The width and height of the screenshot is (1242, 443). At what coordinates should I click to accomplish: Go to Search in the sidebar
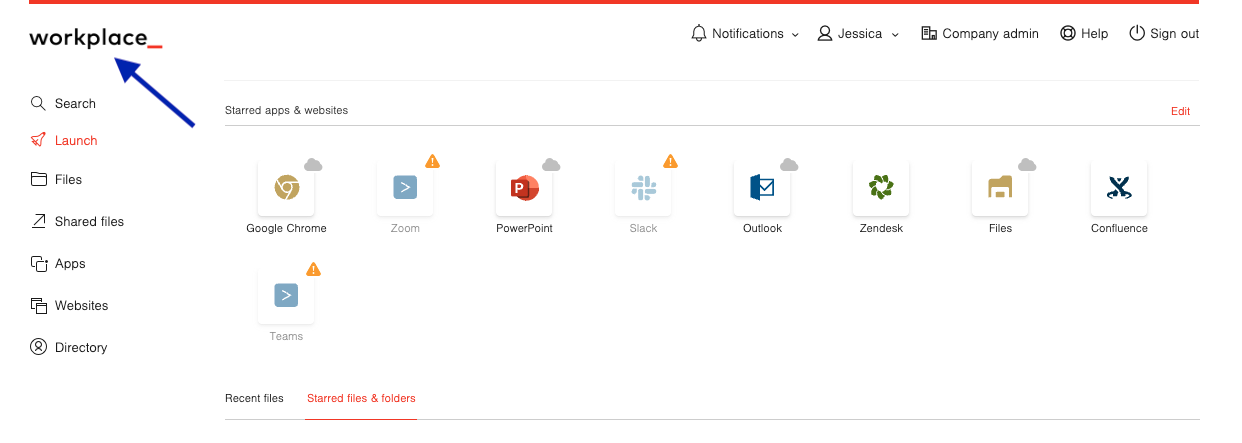coord(75,103)
